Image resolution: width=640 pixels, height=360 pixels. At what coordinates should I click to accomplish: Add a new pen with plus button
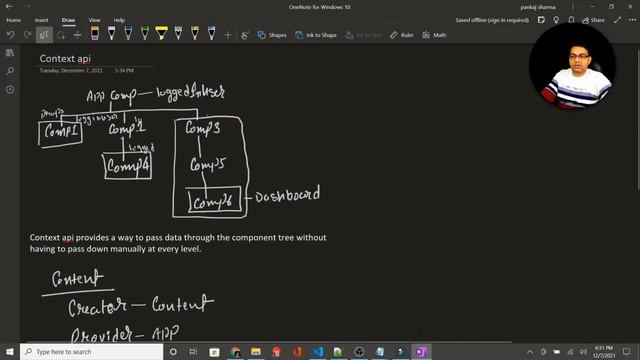tap(228, 35)
